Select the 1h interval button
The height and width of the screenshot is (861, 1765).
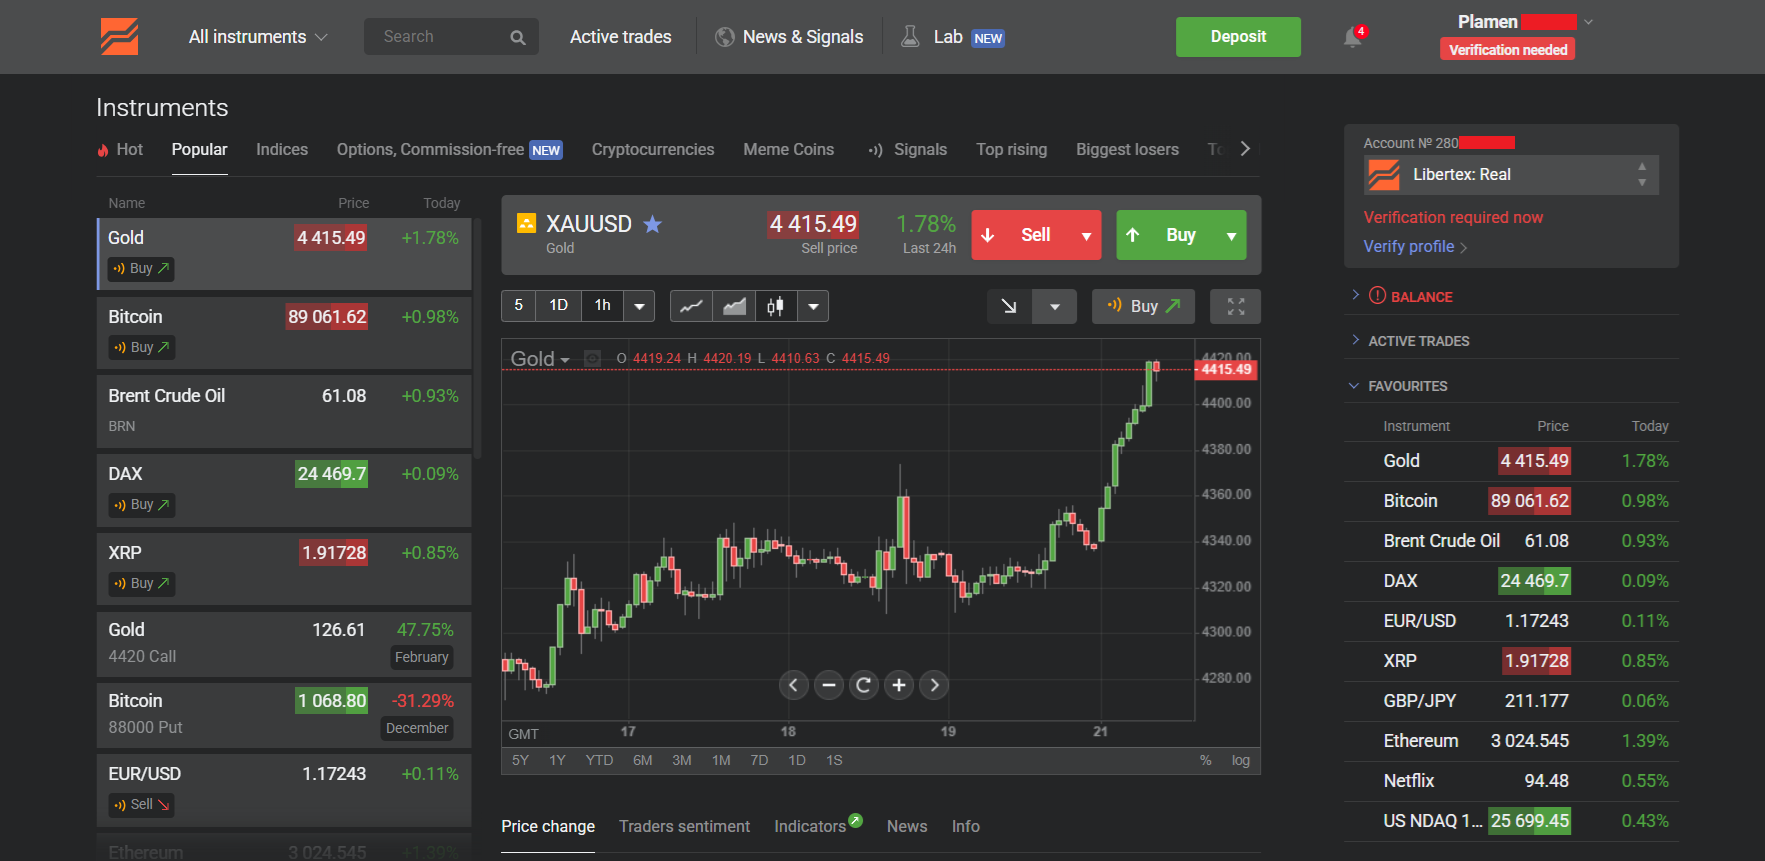(603, 306)
